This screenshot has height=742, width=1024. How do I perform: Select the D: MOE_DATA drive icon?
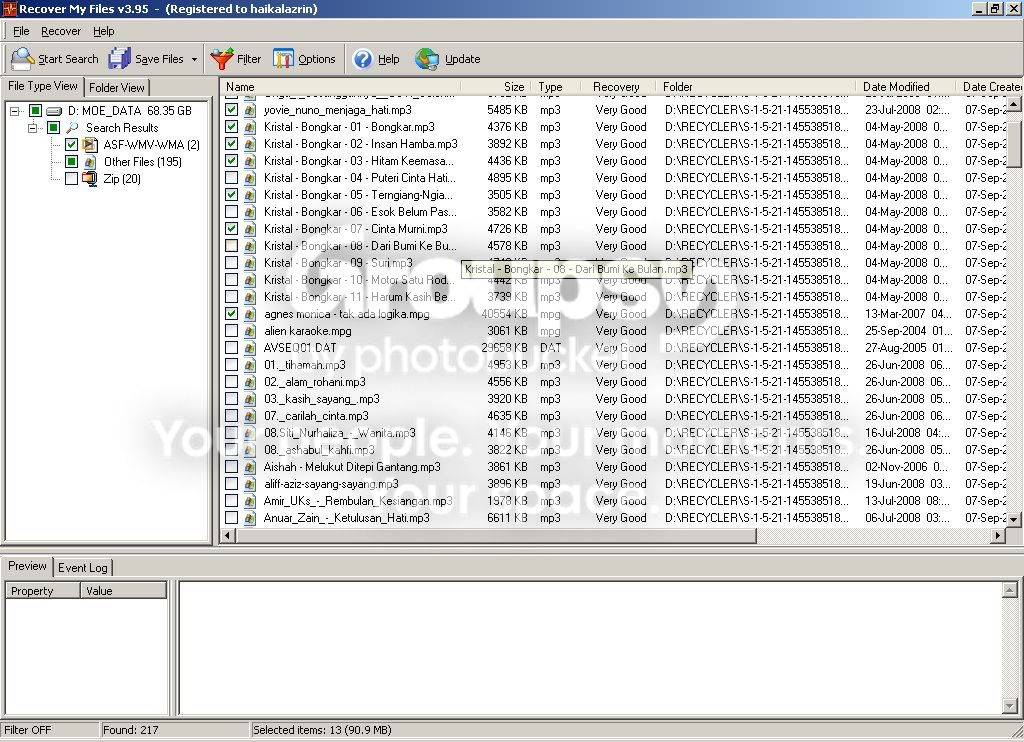(54, 111)
